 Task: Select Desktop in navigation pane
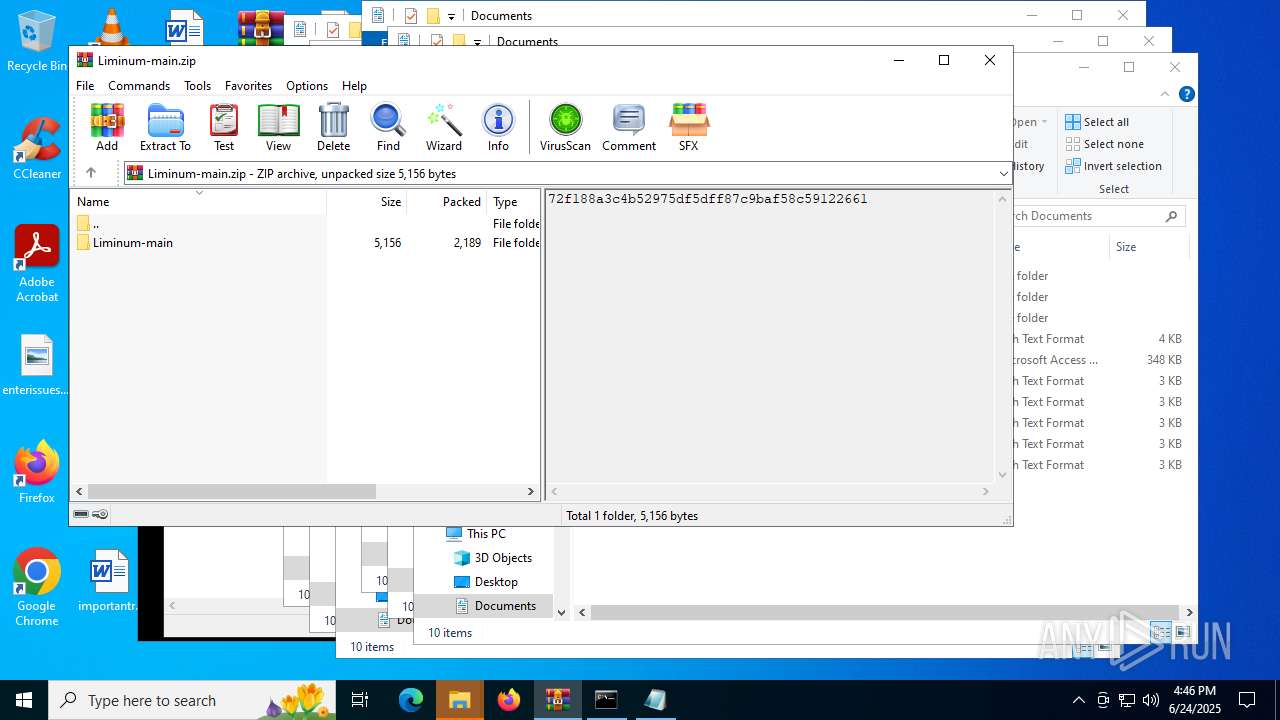(x=486, y=582)
